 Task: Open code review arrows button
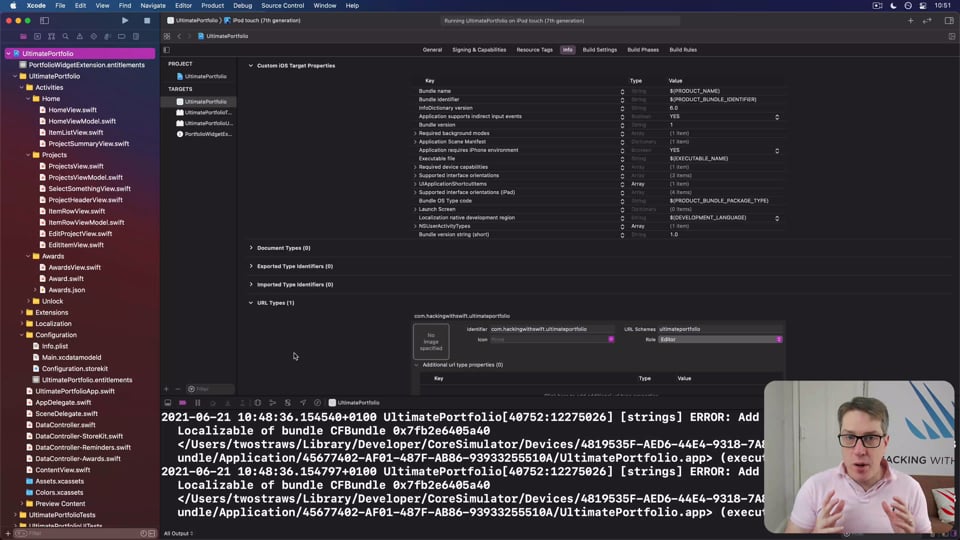(928, 20)
